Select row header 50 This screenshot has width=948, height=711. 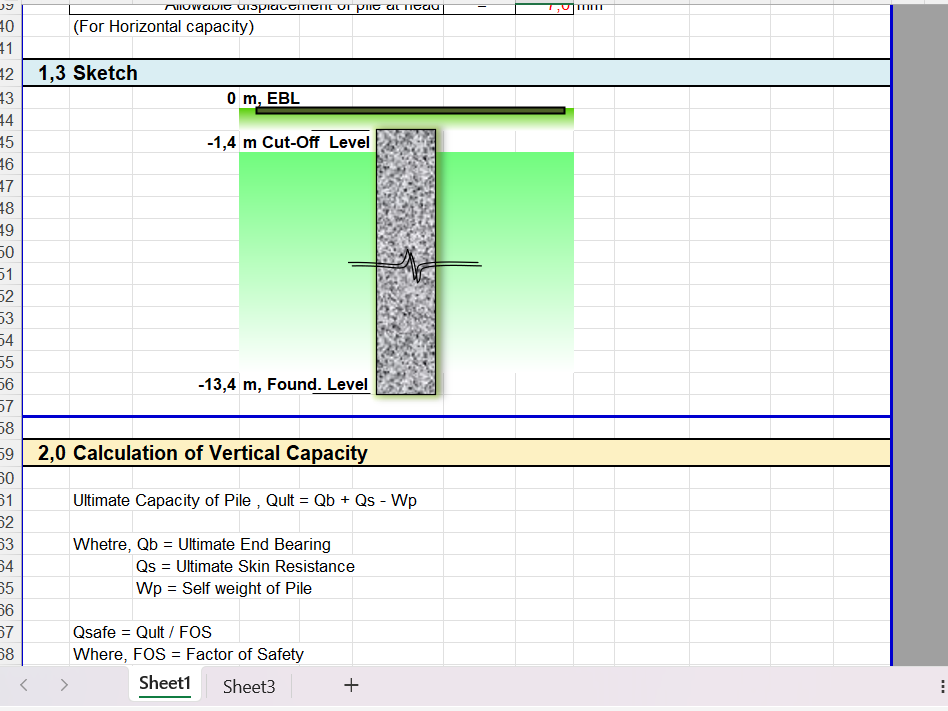click(10, 252)
